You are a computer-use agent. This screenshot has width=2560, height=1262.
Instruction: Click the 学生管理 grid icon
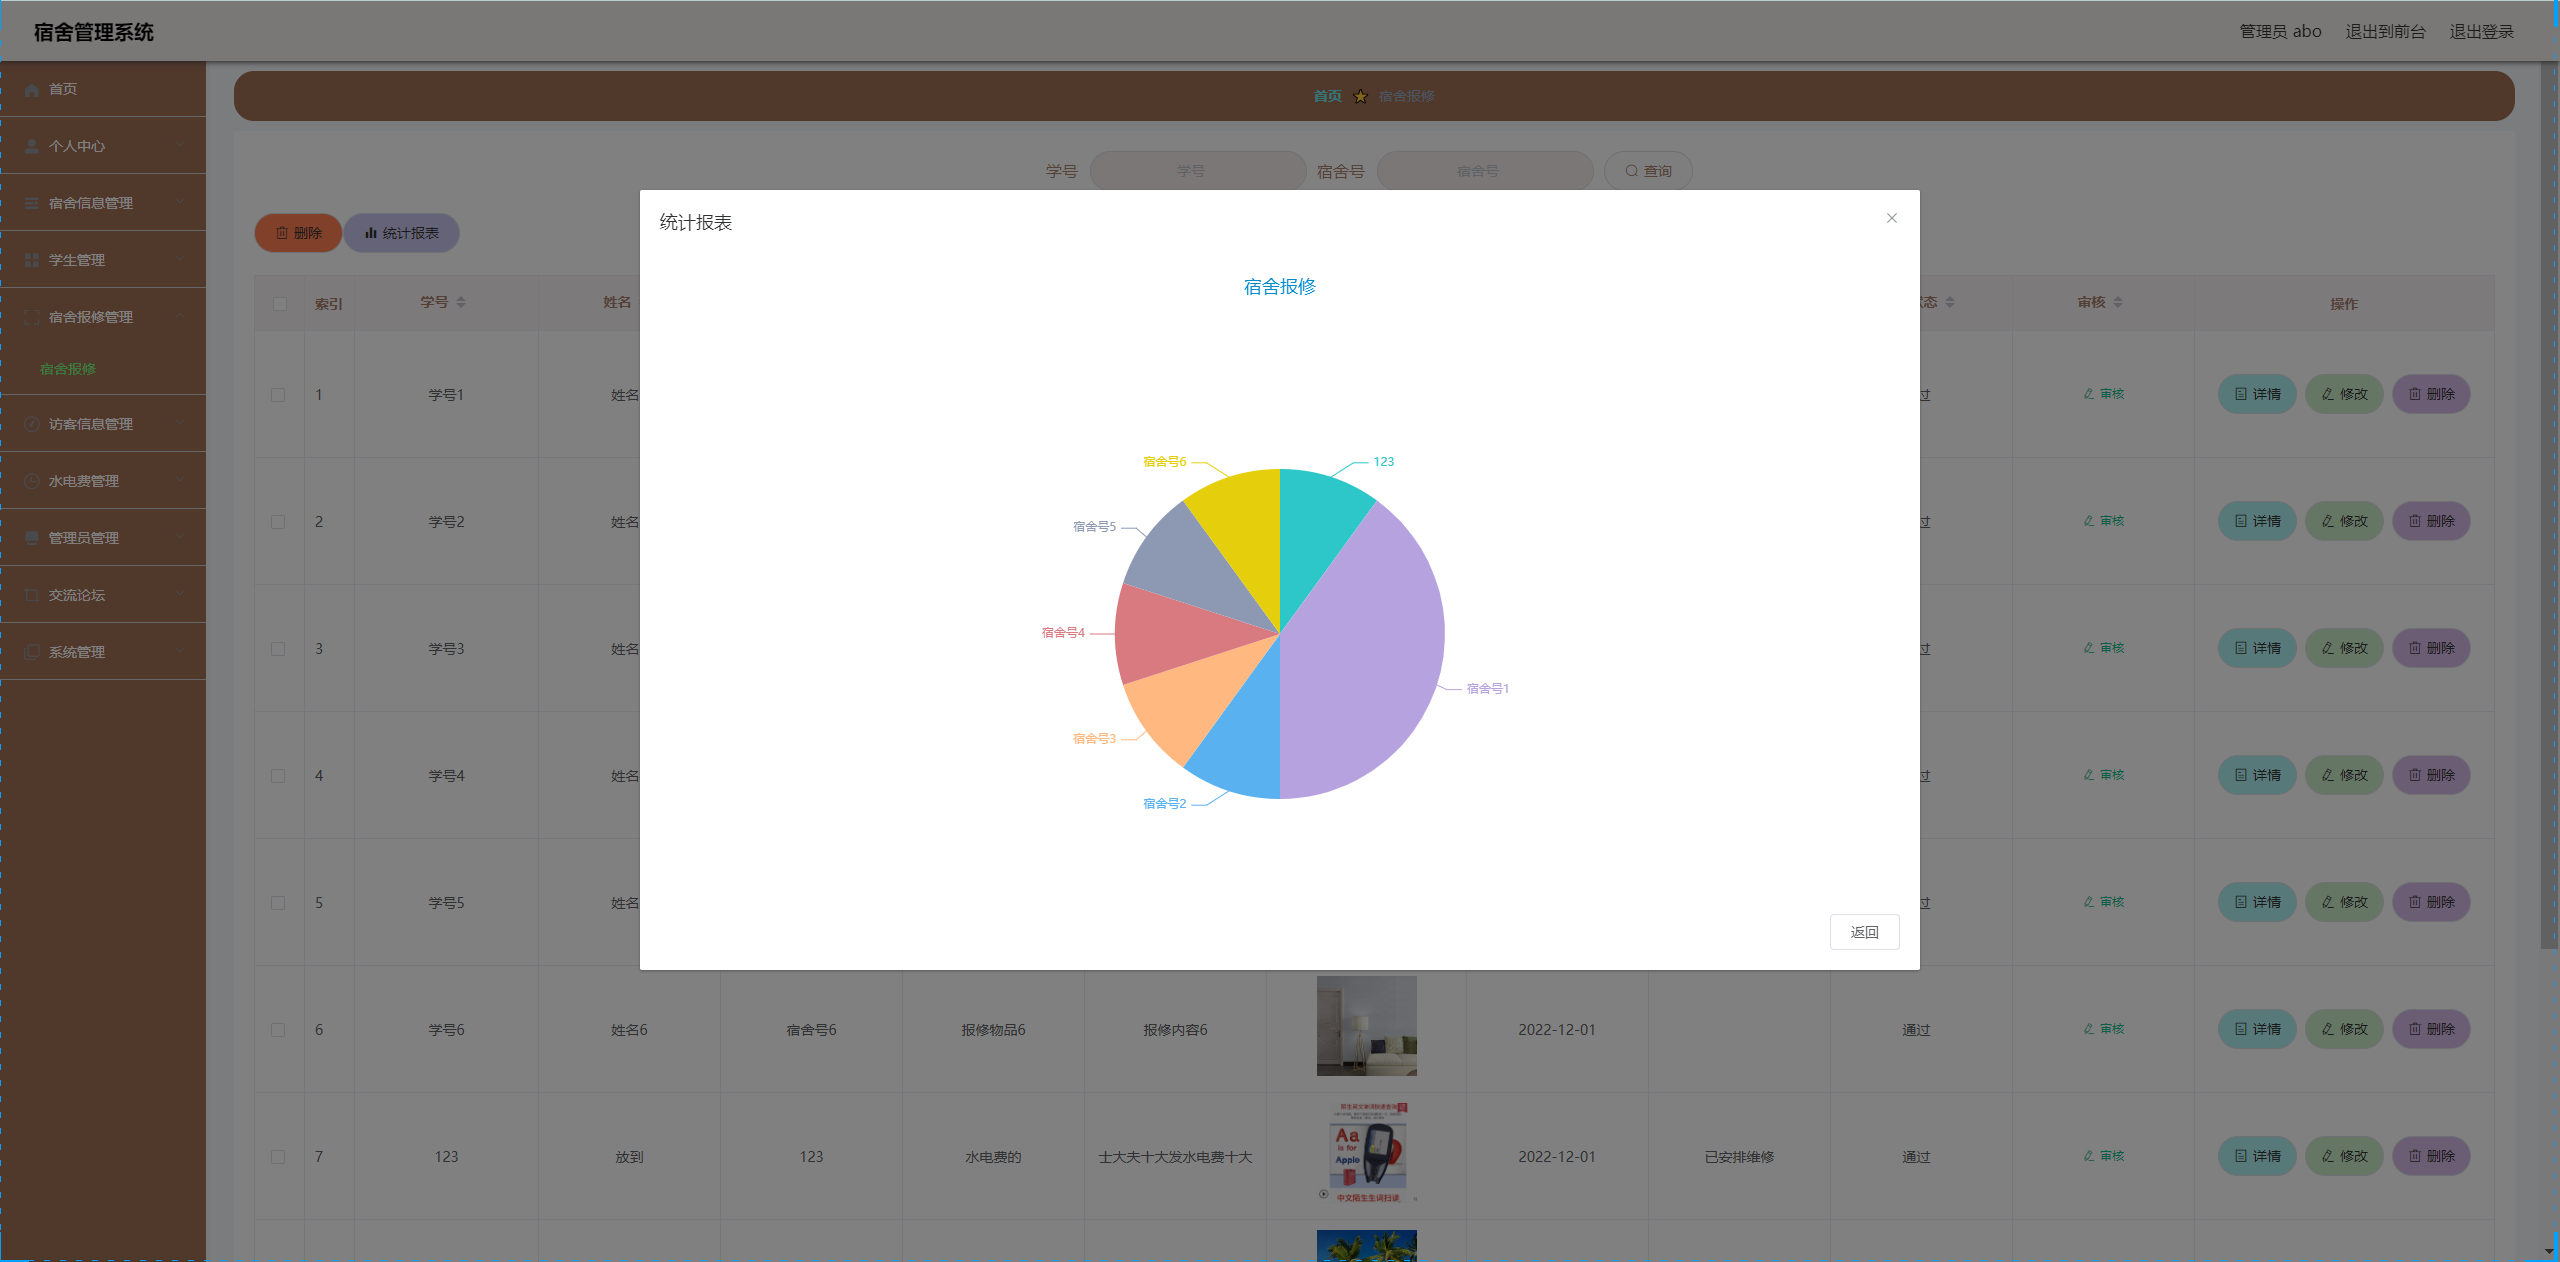coord(31,259)
